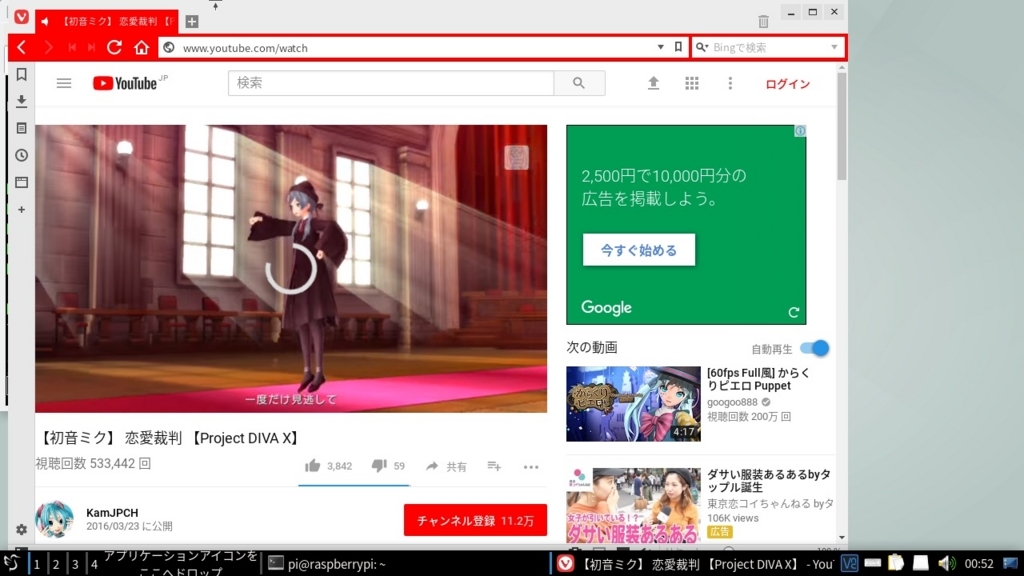Click the URL address field

click(418, 48)
